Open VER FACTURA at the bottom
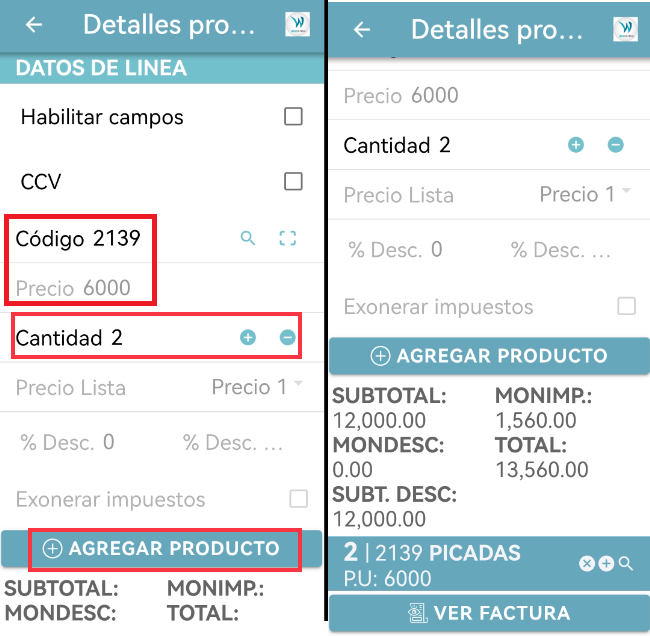The image size is (650, 636). point(489,613)
